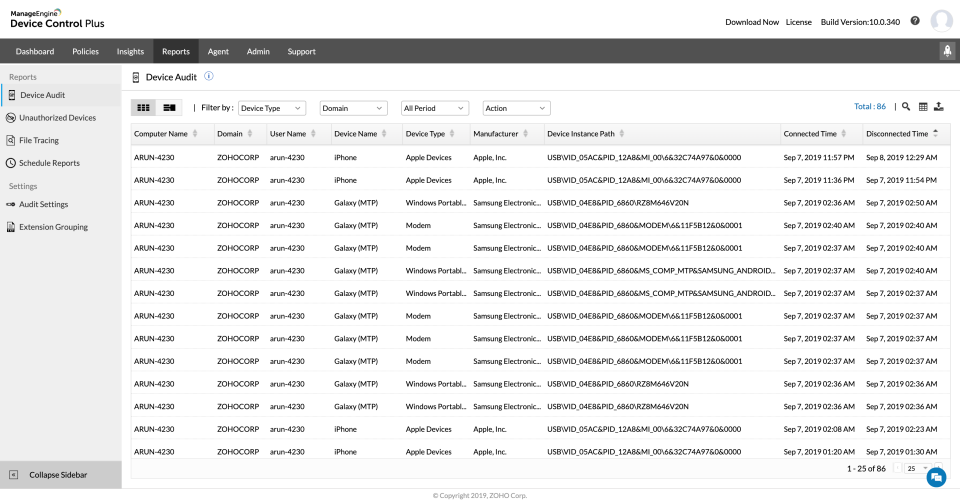Open the Domain filter dropdown

[x=353, y=108]
